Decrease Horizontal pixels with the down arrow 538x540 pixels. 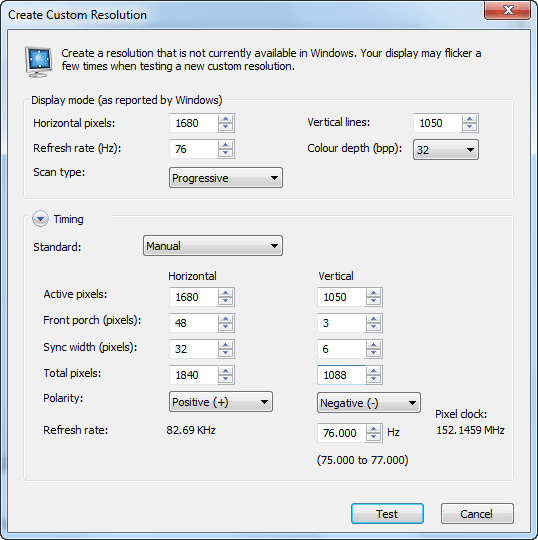click(226, 127)
